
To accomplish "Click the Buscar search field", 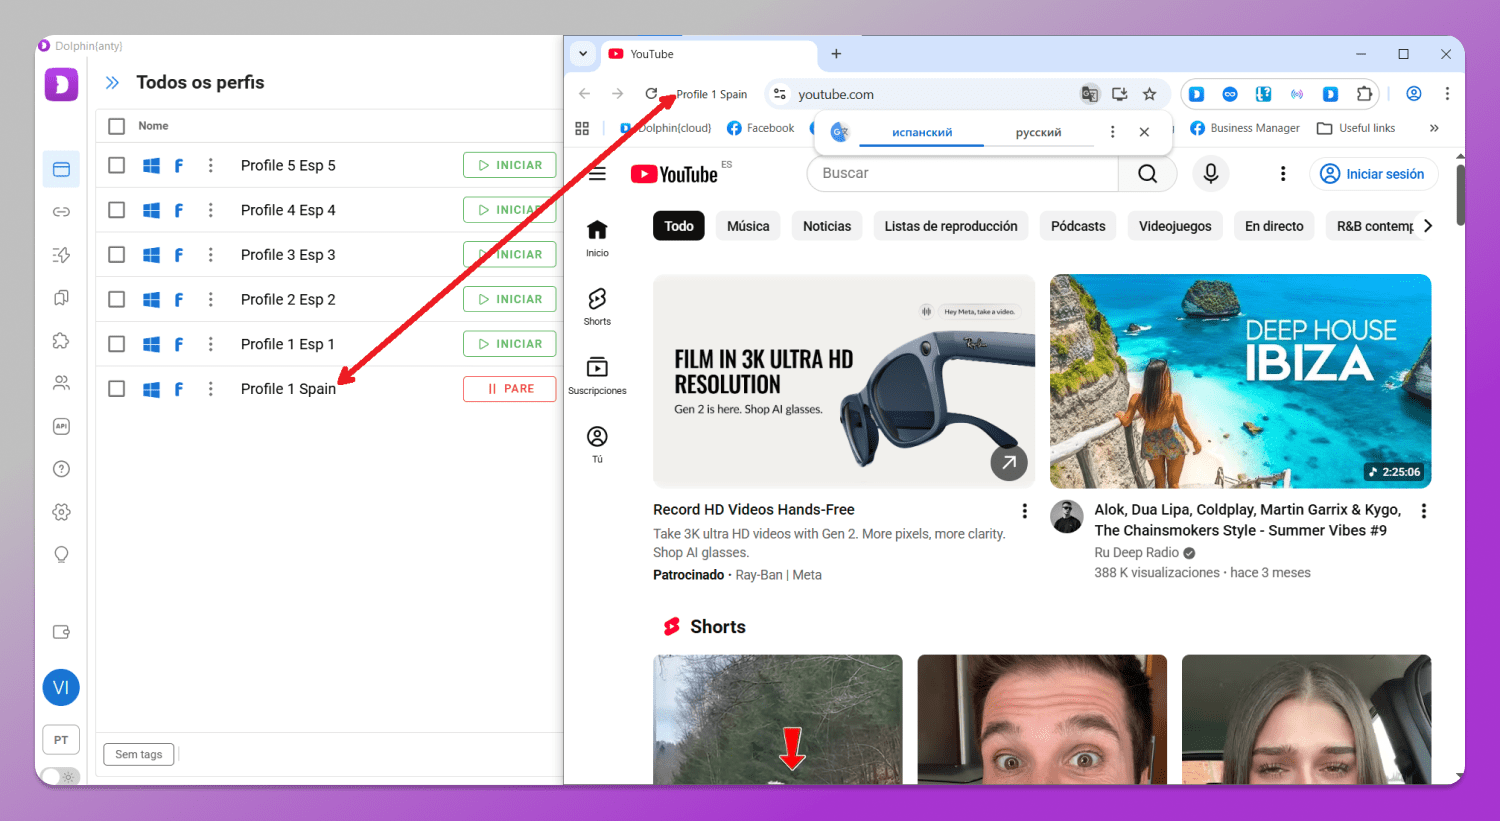I will tap(960, 174).
